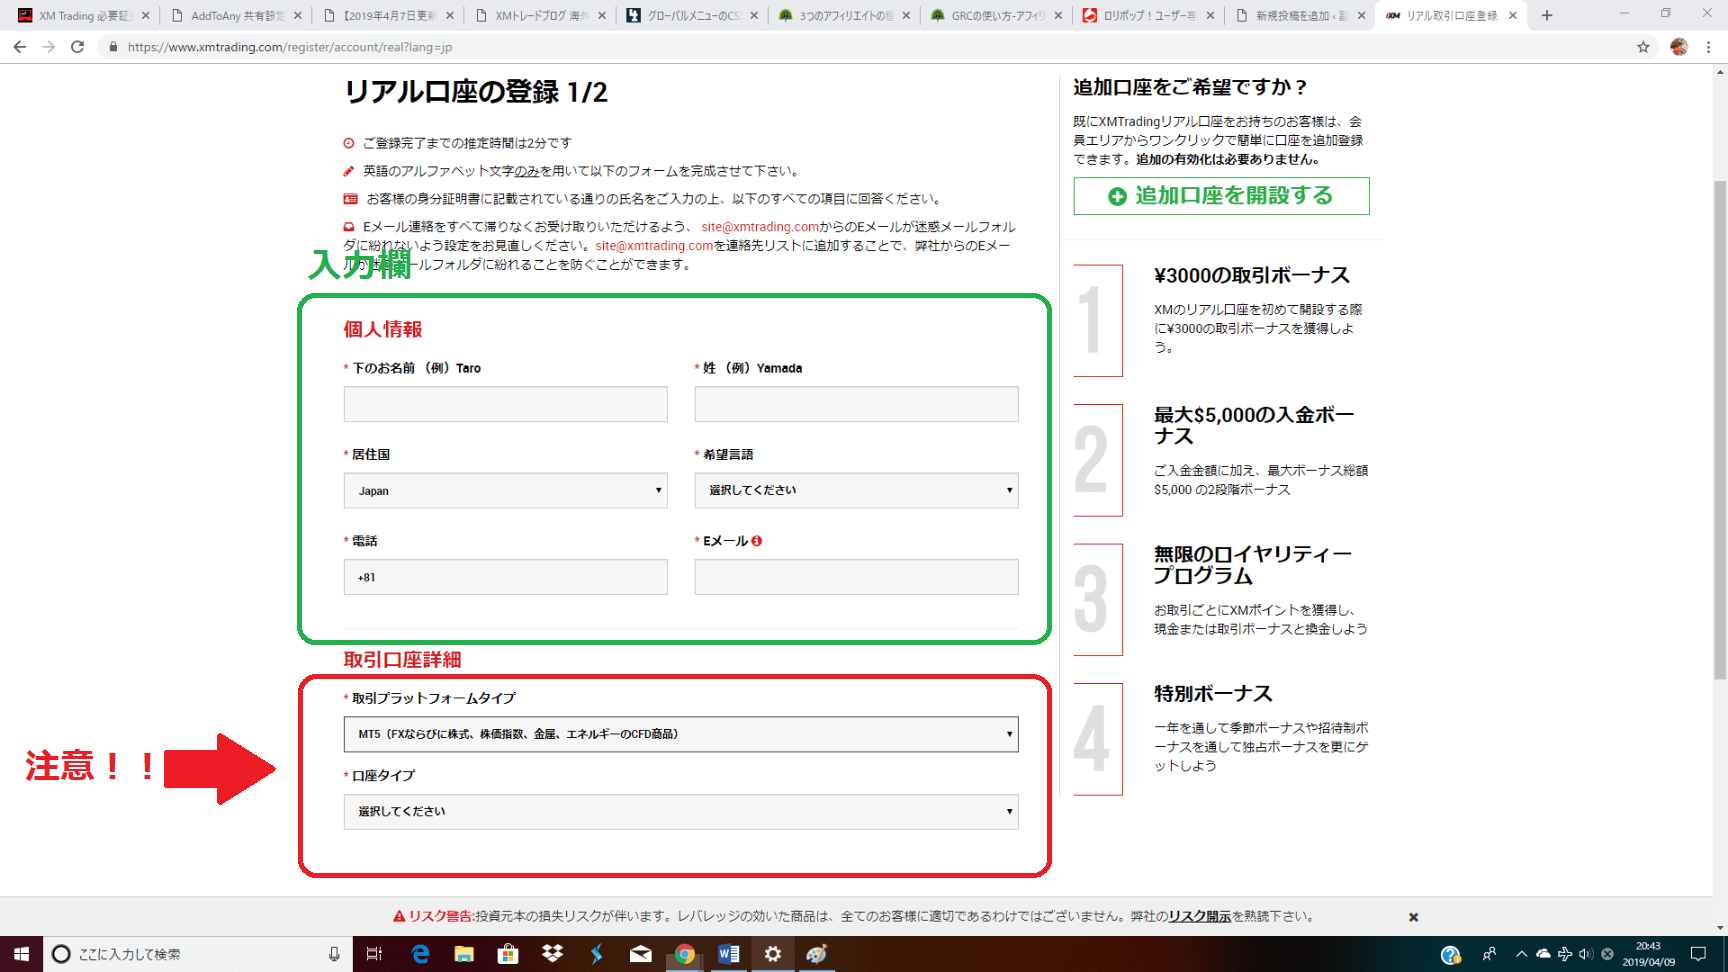Open the Action Center notifications icon
The width and height of the screenshot is (1728, 972).
point(1698,954)
